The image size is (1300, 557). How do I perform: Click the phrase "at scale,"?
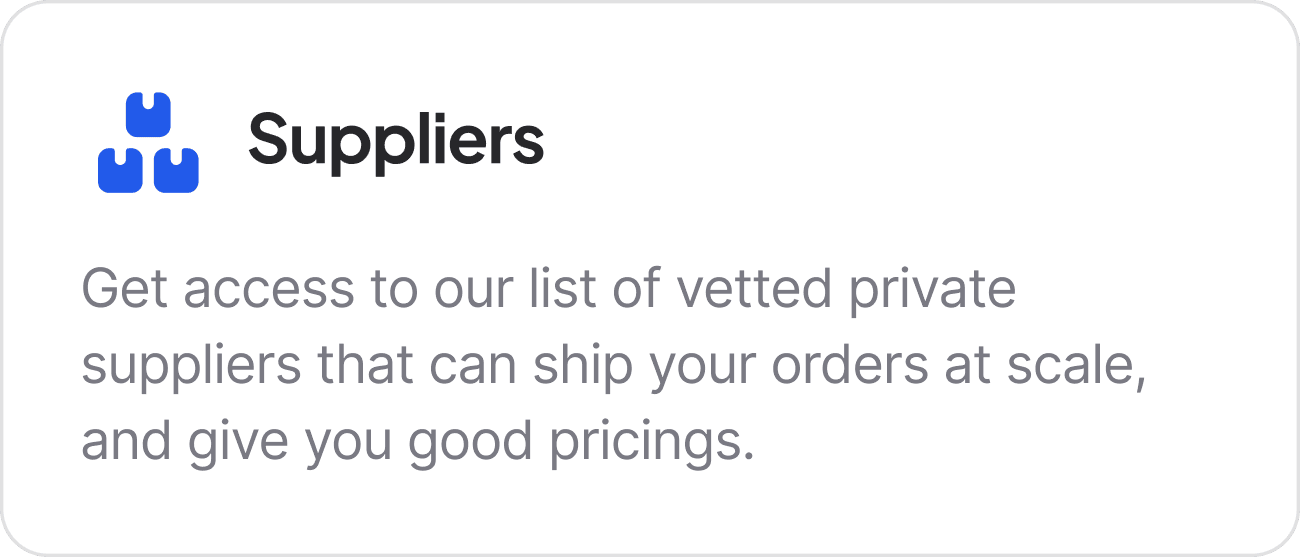pos(1013,367)
